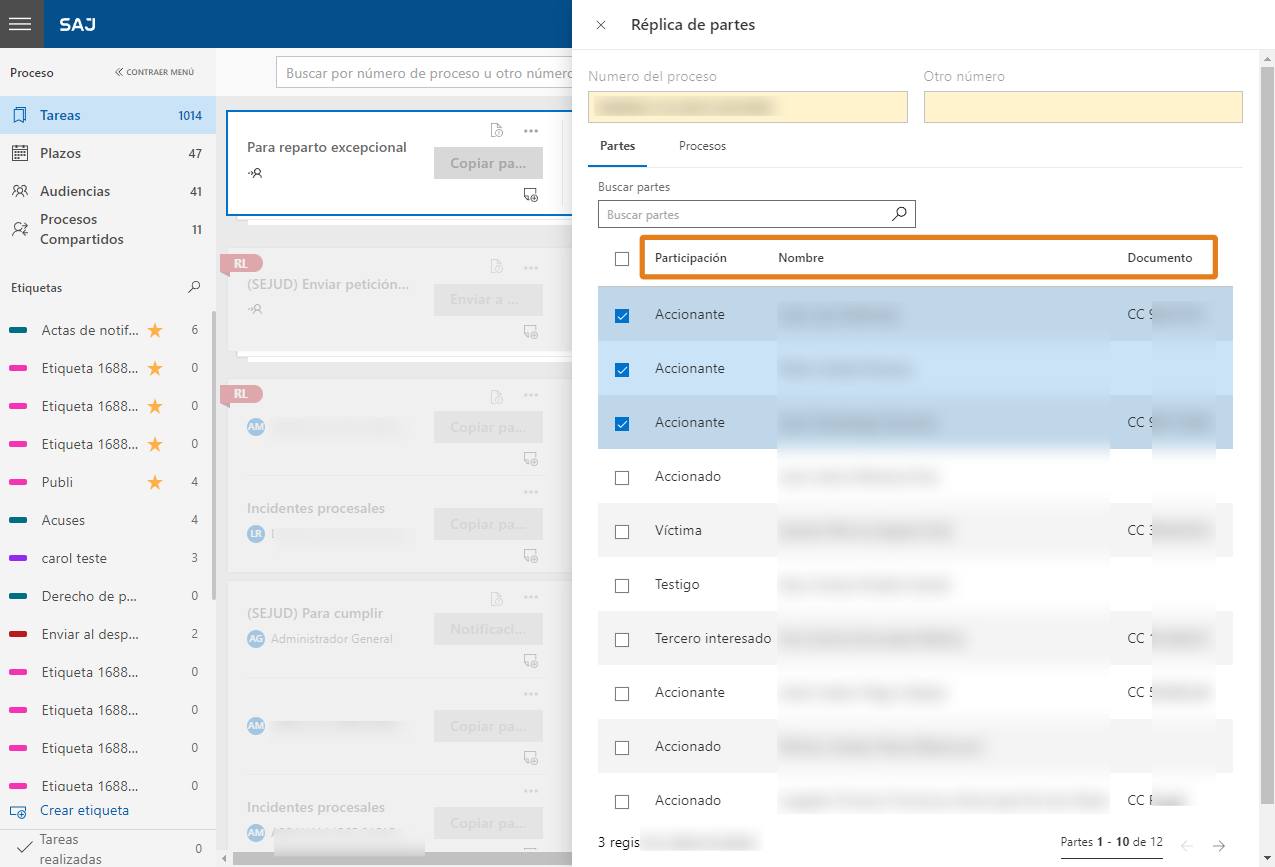Unstar the Publi tag

click(155, 482)
